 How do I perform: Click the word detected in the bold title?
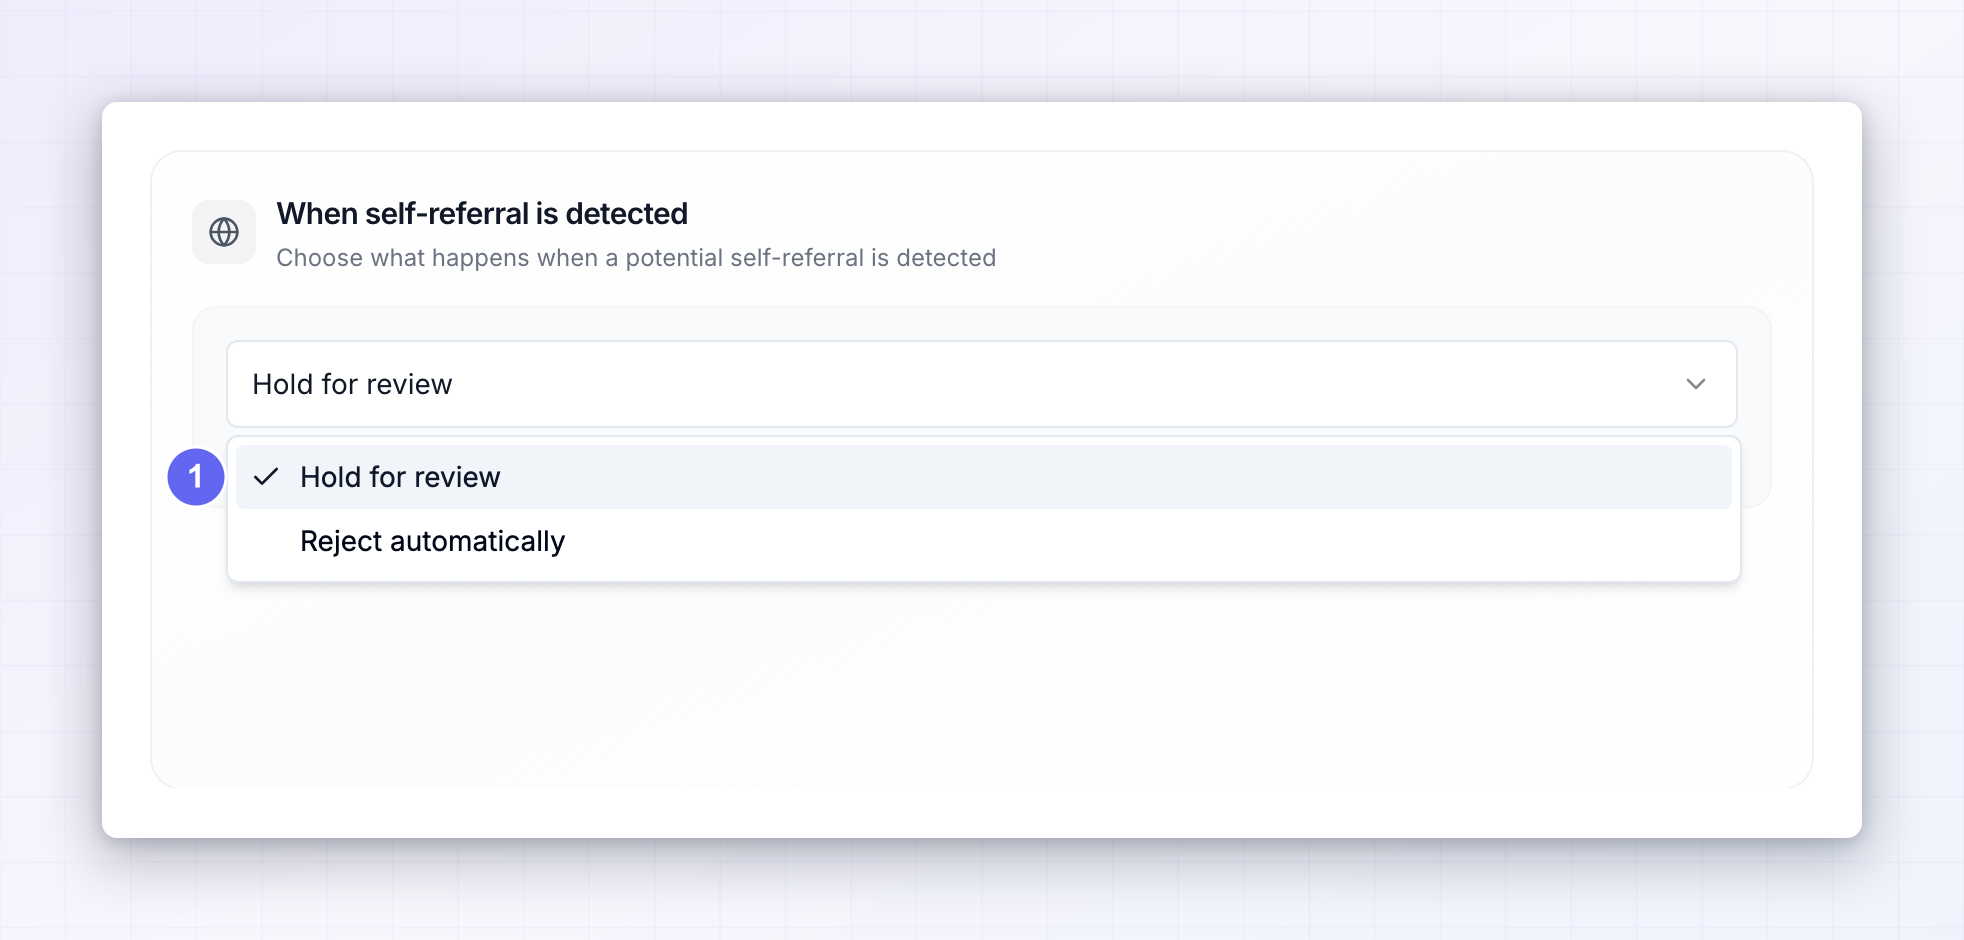pyautogui.click(x=626, y=214)
